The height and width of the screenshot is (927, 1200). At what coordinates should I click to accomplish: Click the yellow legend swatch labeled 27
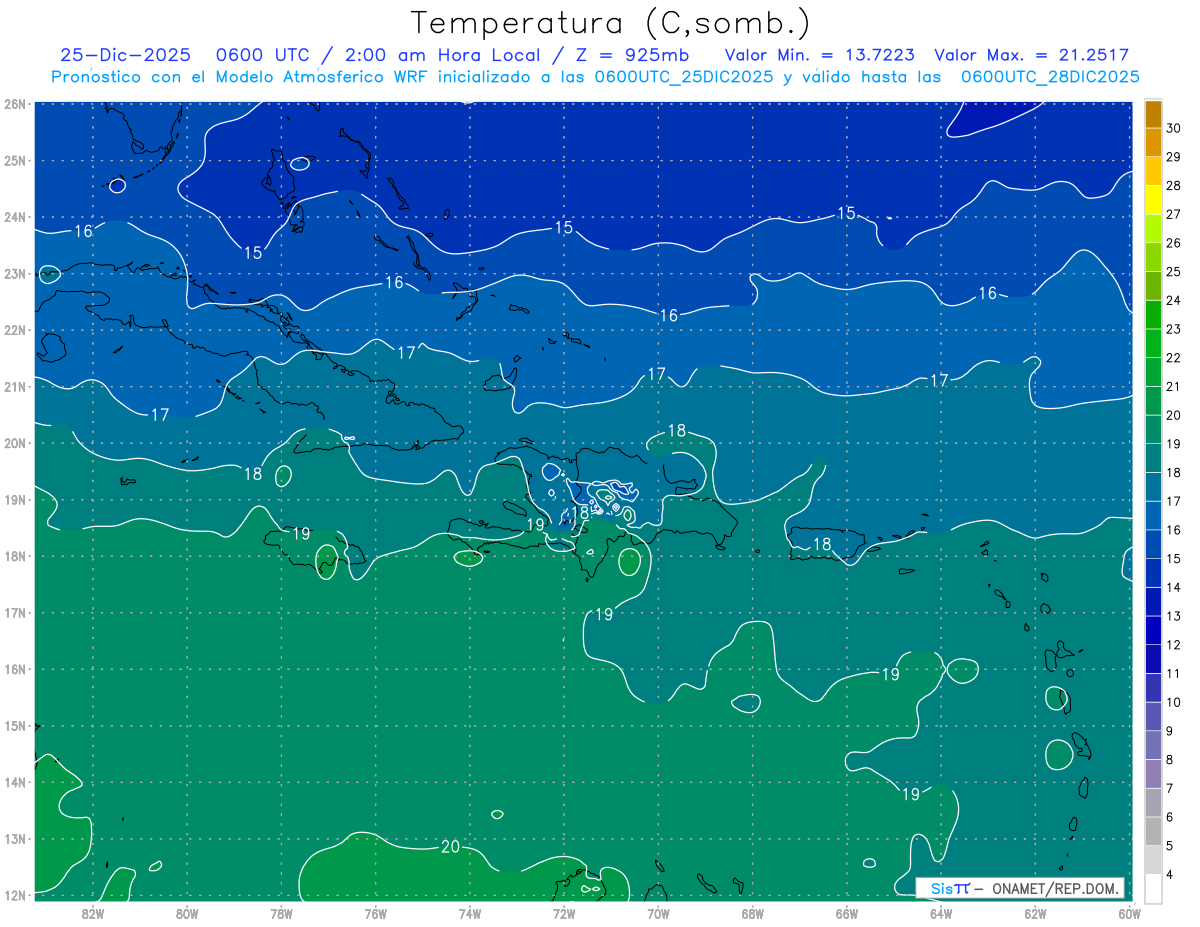coord(1153,200)
